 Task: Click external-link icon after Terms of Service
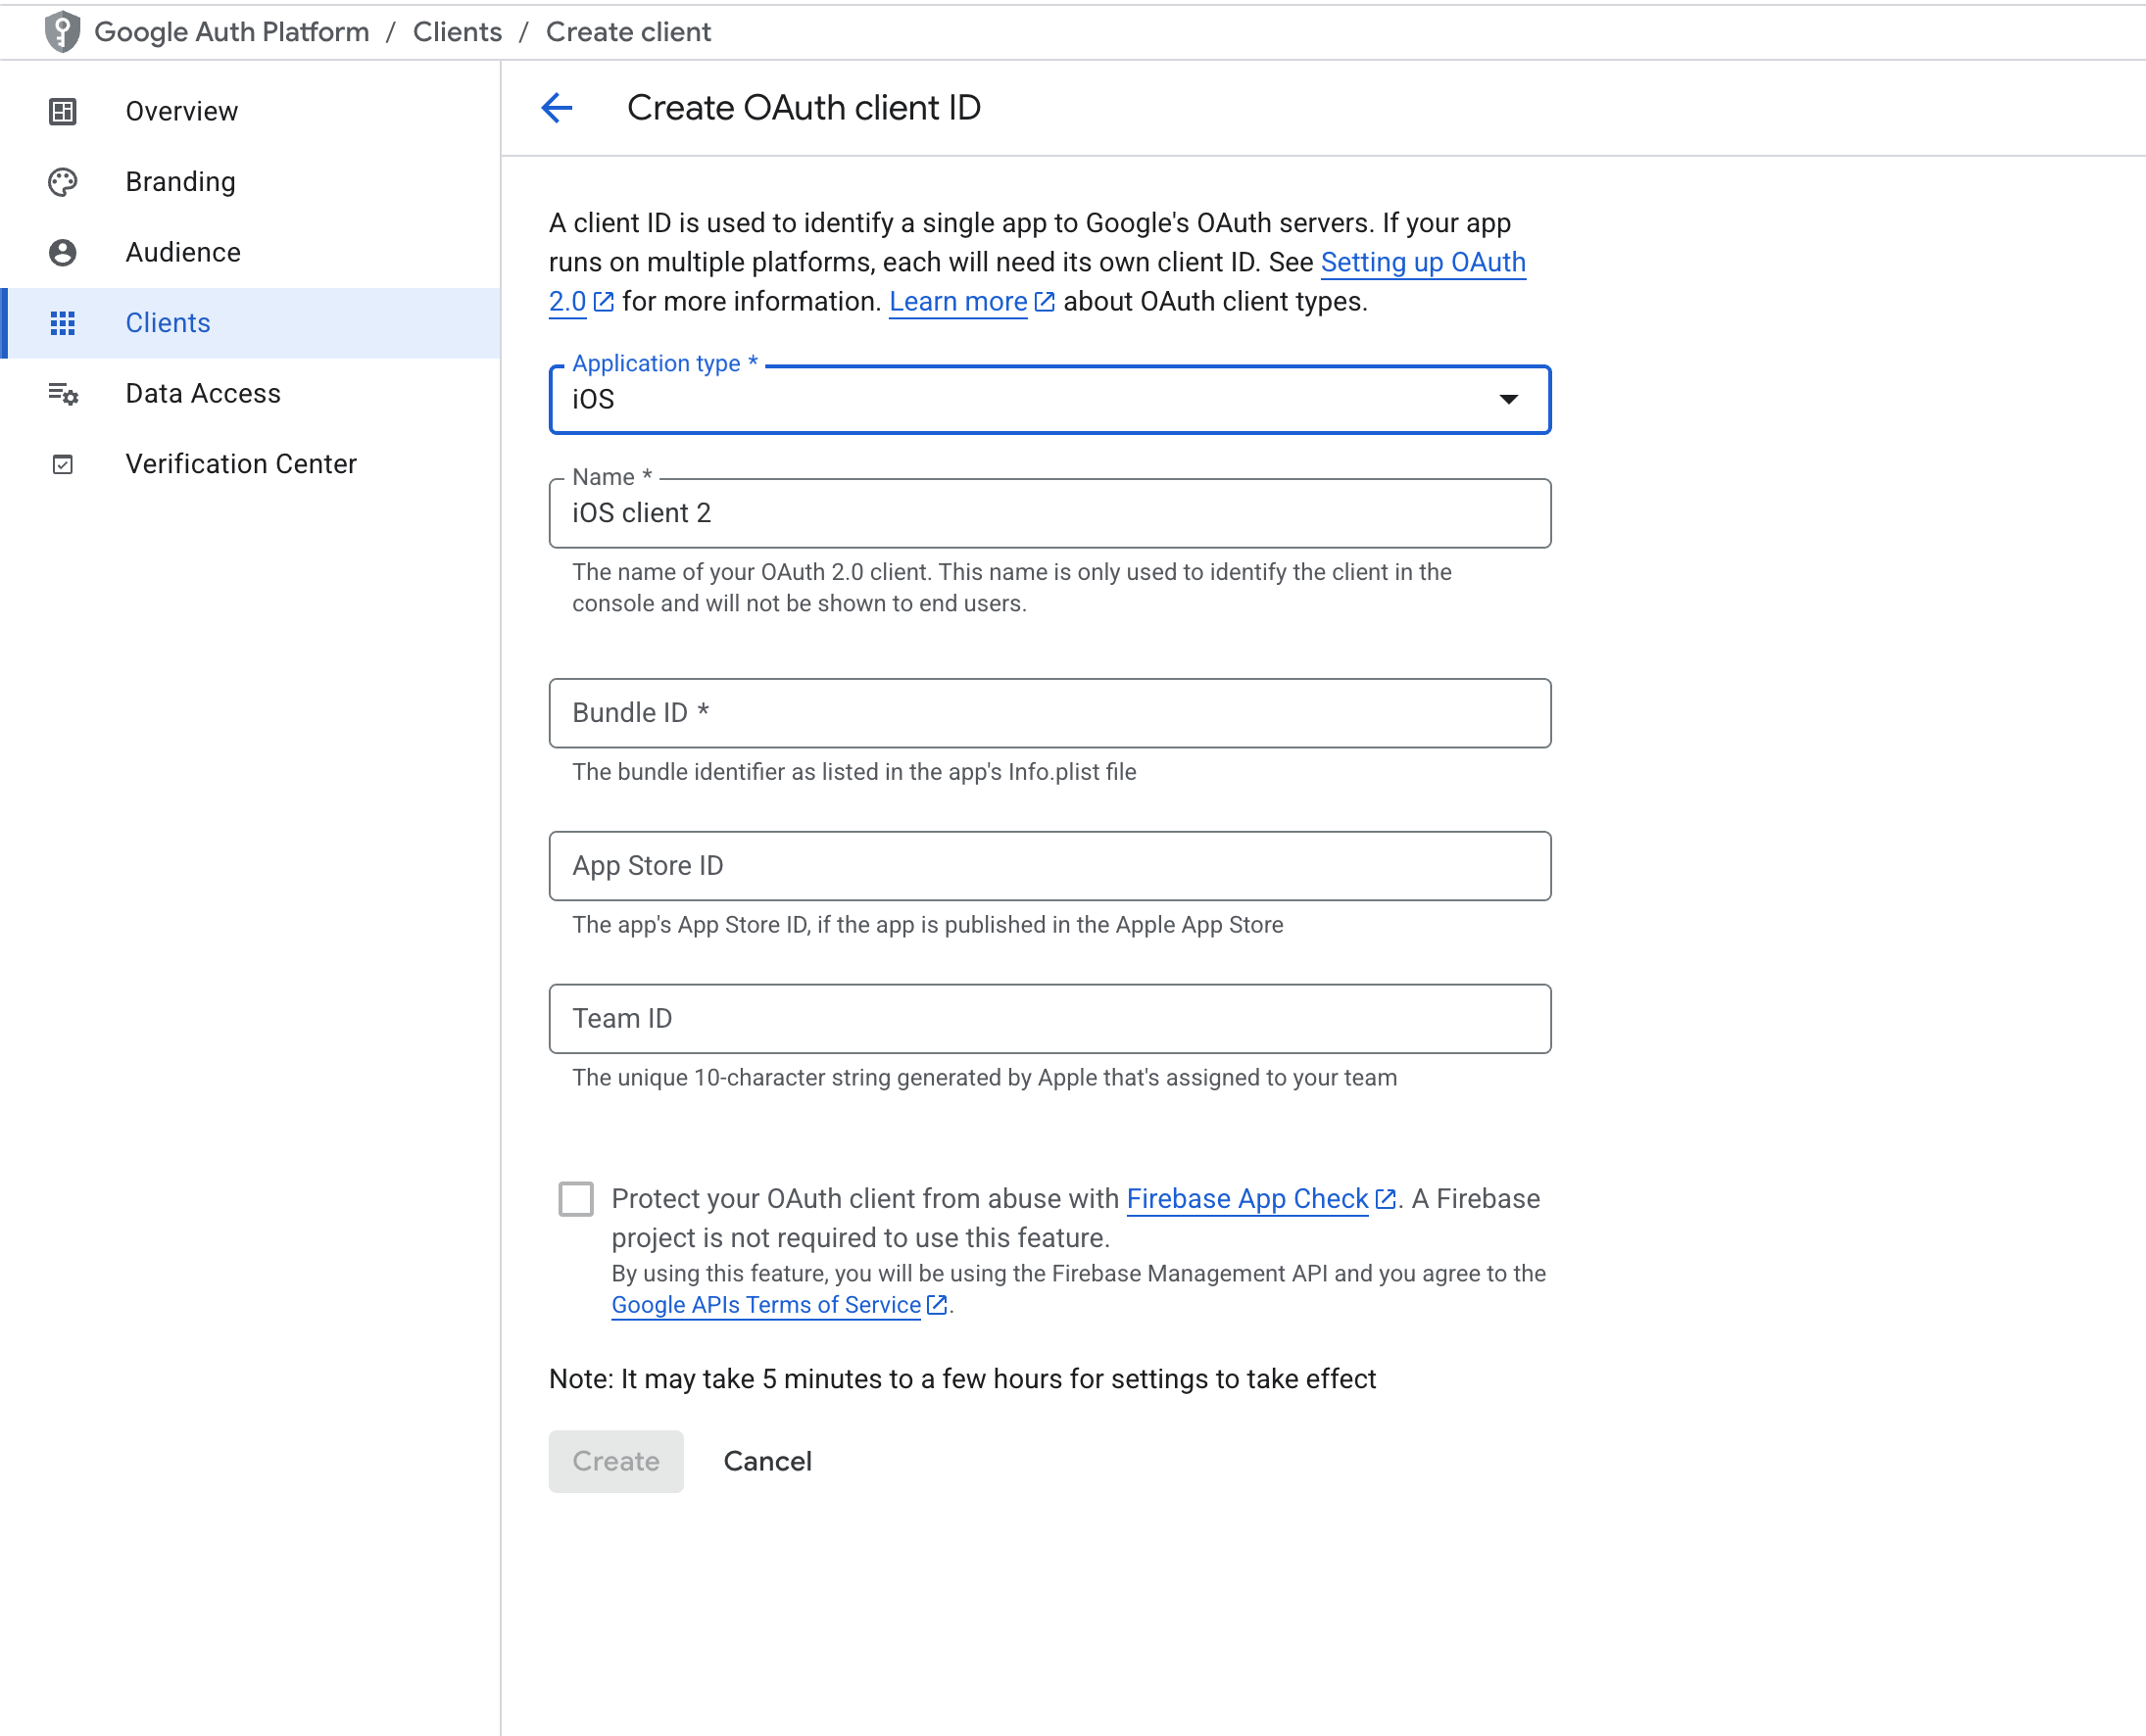[x=937, y=1304]
